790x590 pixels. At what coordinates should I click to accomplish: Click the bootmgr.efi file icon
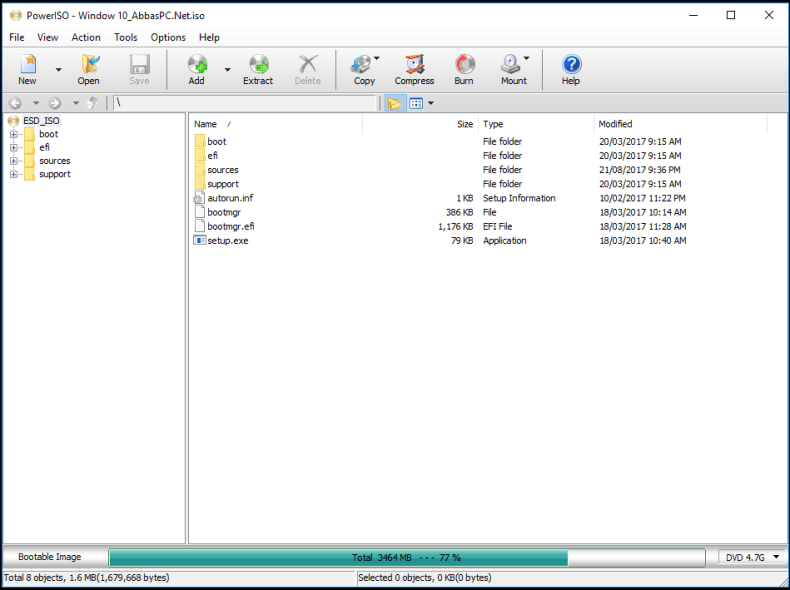(x=200, y=226)
